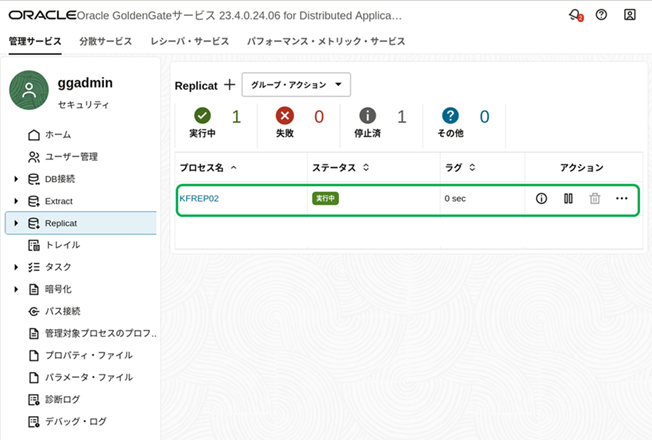
Task: Click the stopped count 1 beside 停止済
Action: point(401,117)
